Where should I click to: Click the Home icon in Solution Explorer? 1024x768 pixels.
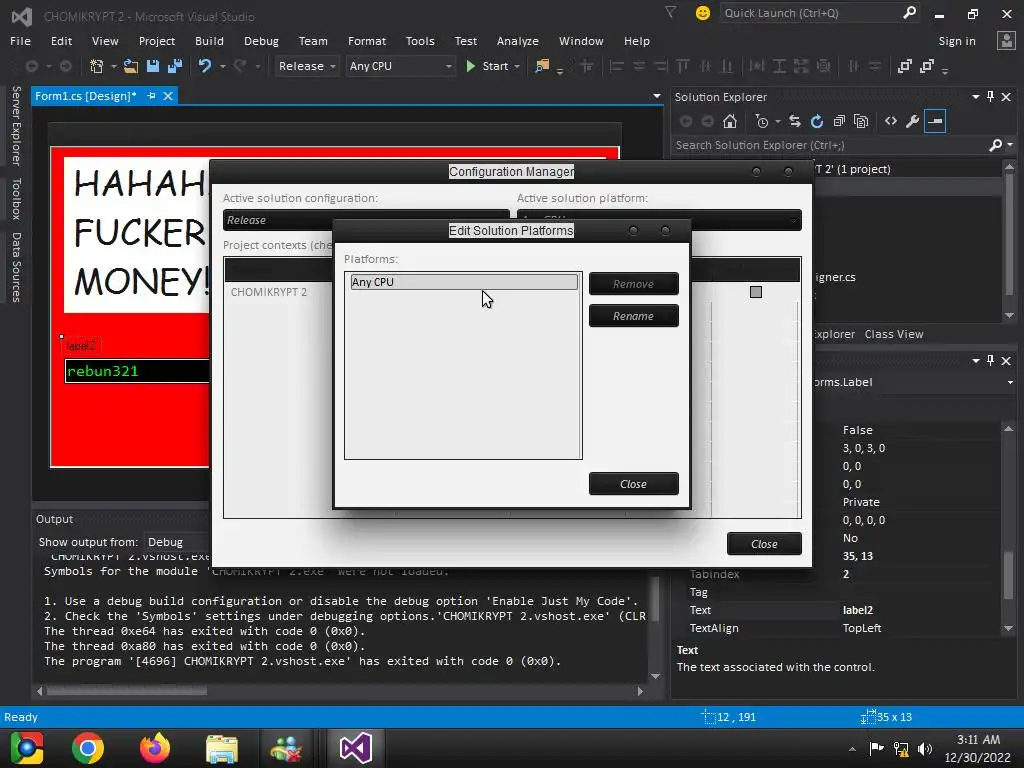point(729,121)
